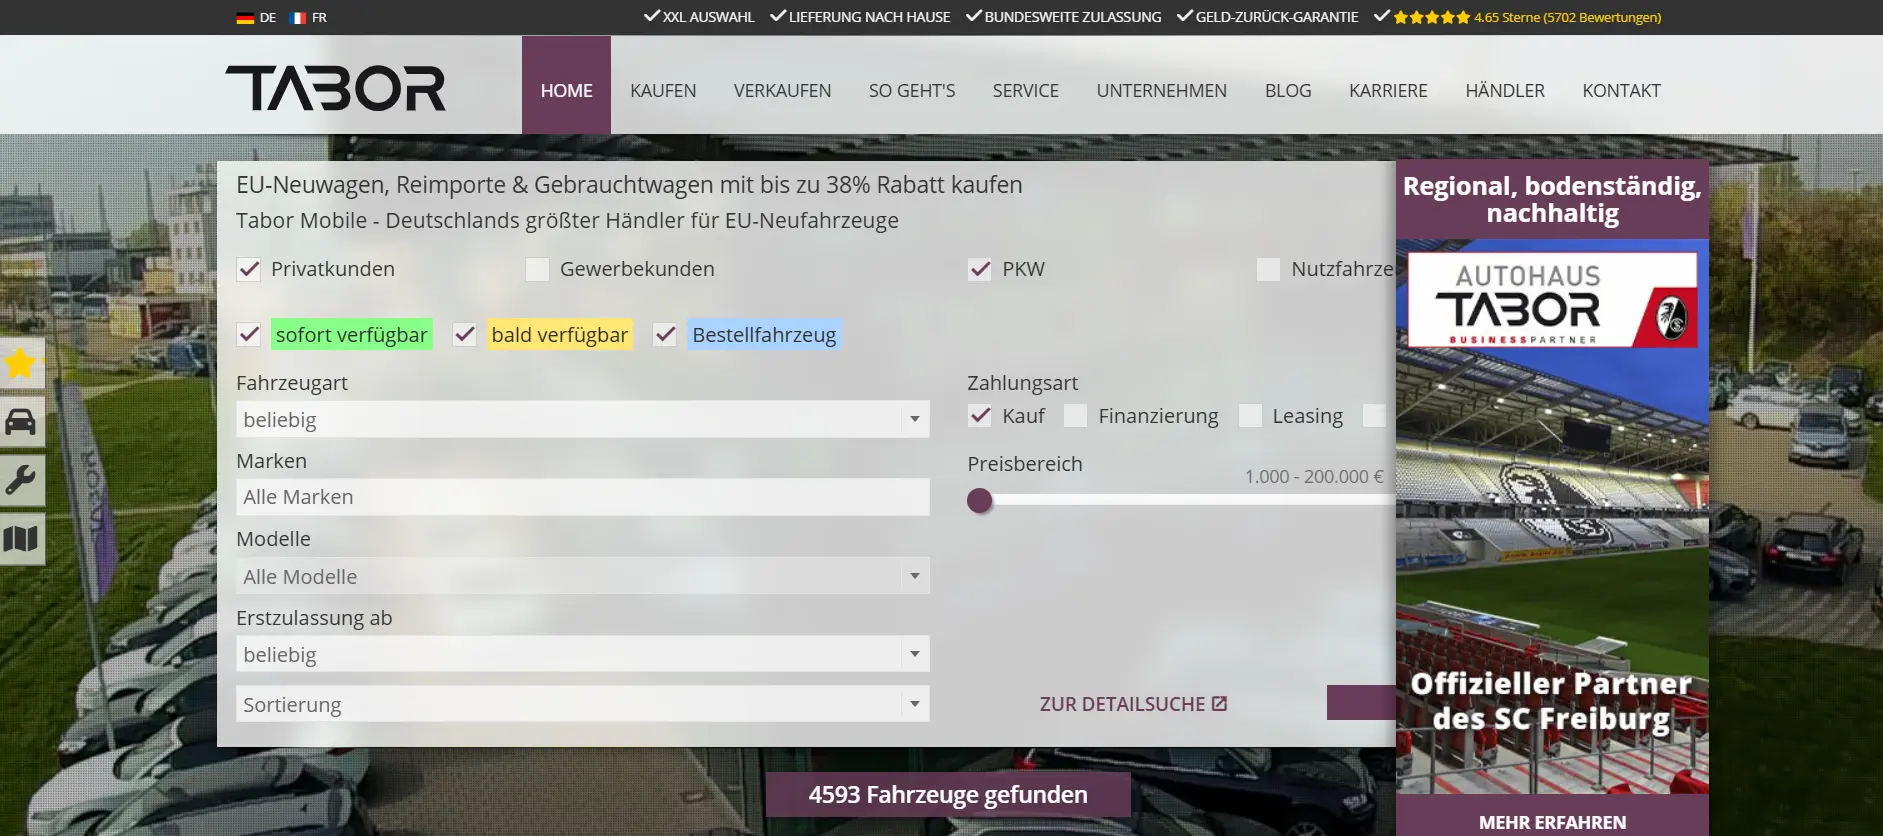The width and height of the screenshot is (1883, 836).
Task: Click the 'GELD-ZURÜCK-GARANTIE' header text
Action: [x=1277, y=17]
